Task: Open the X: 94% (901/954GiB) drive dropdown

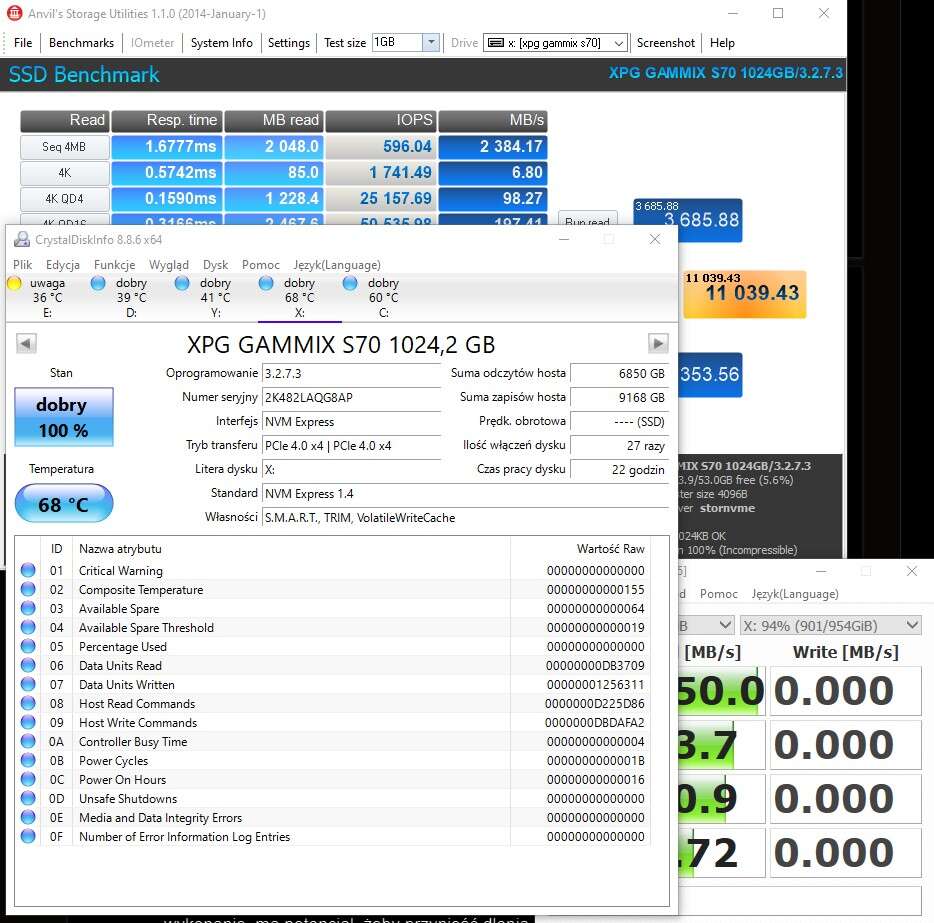Action: point(829,625)
